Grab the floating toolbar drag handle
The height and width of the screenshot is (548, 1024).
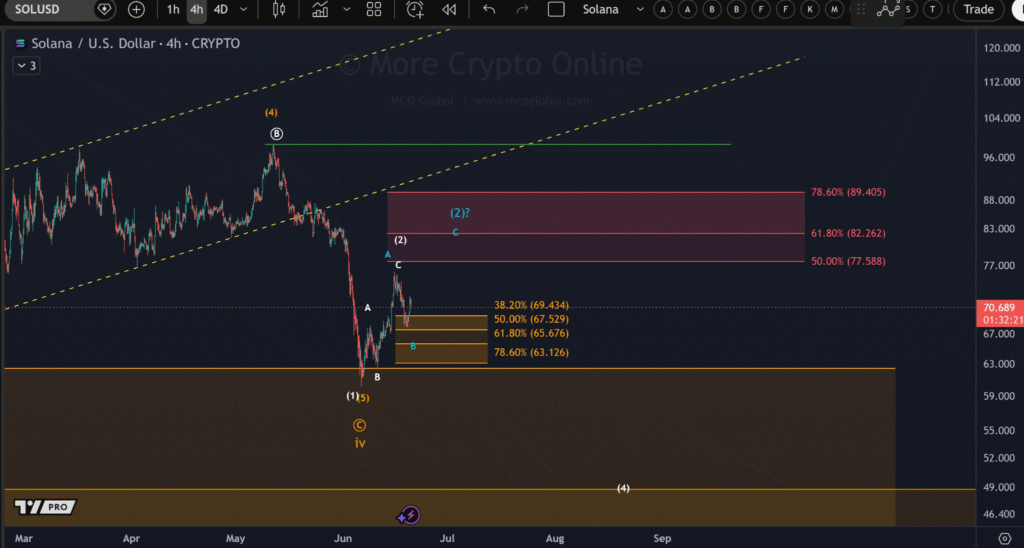point(861,10)
